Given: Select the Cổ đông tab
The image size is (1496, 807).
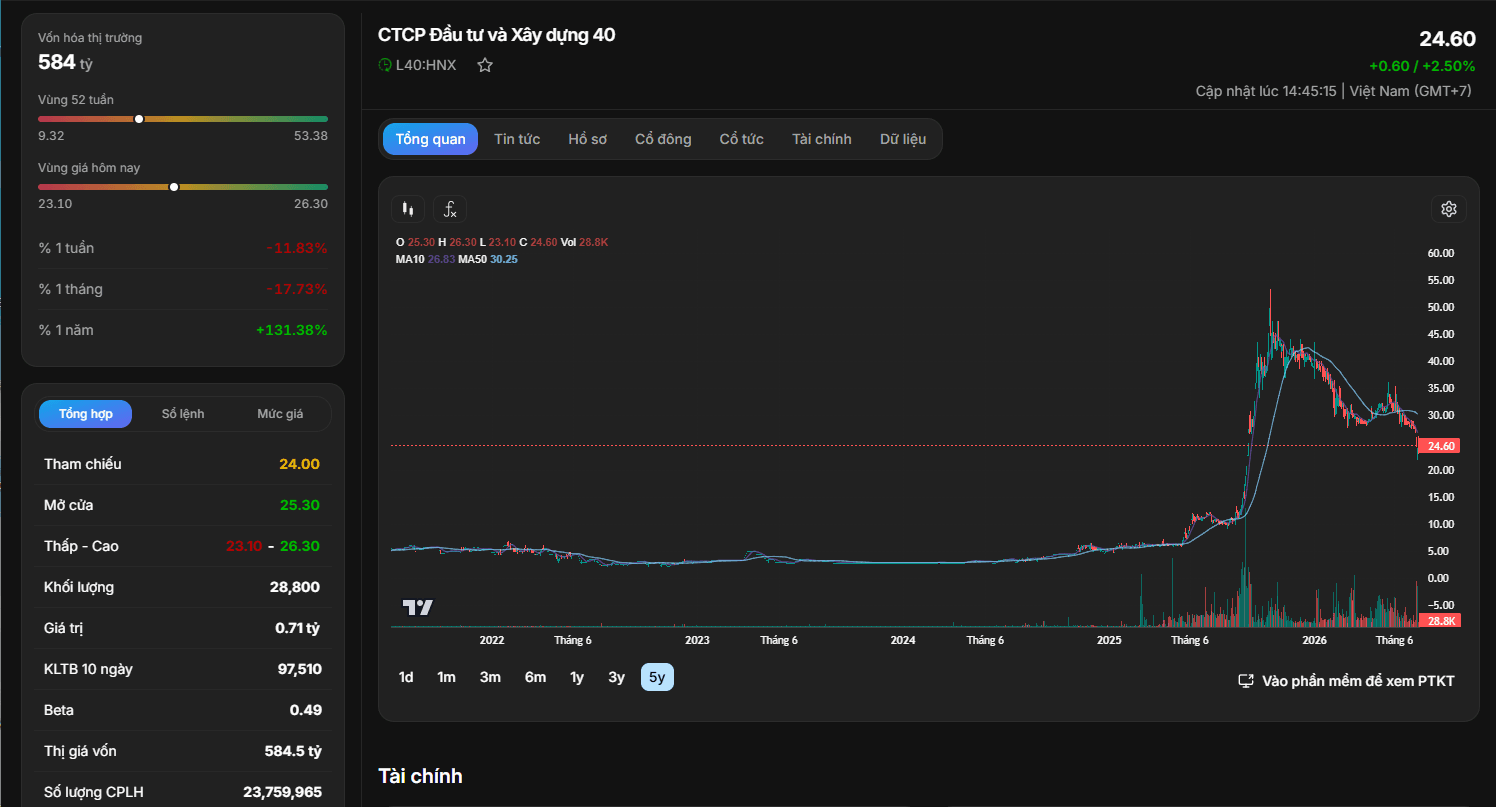Looking at the screenshot, I should pyautogui.click(x=663, y=139).
